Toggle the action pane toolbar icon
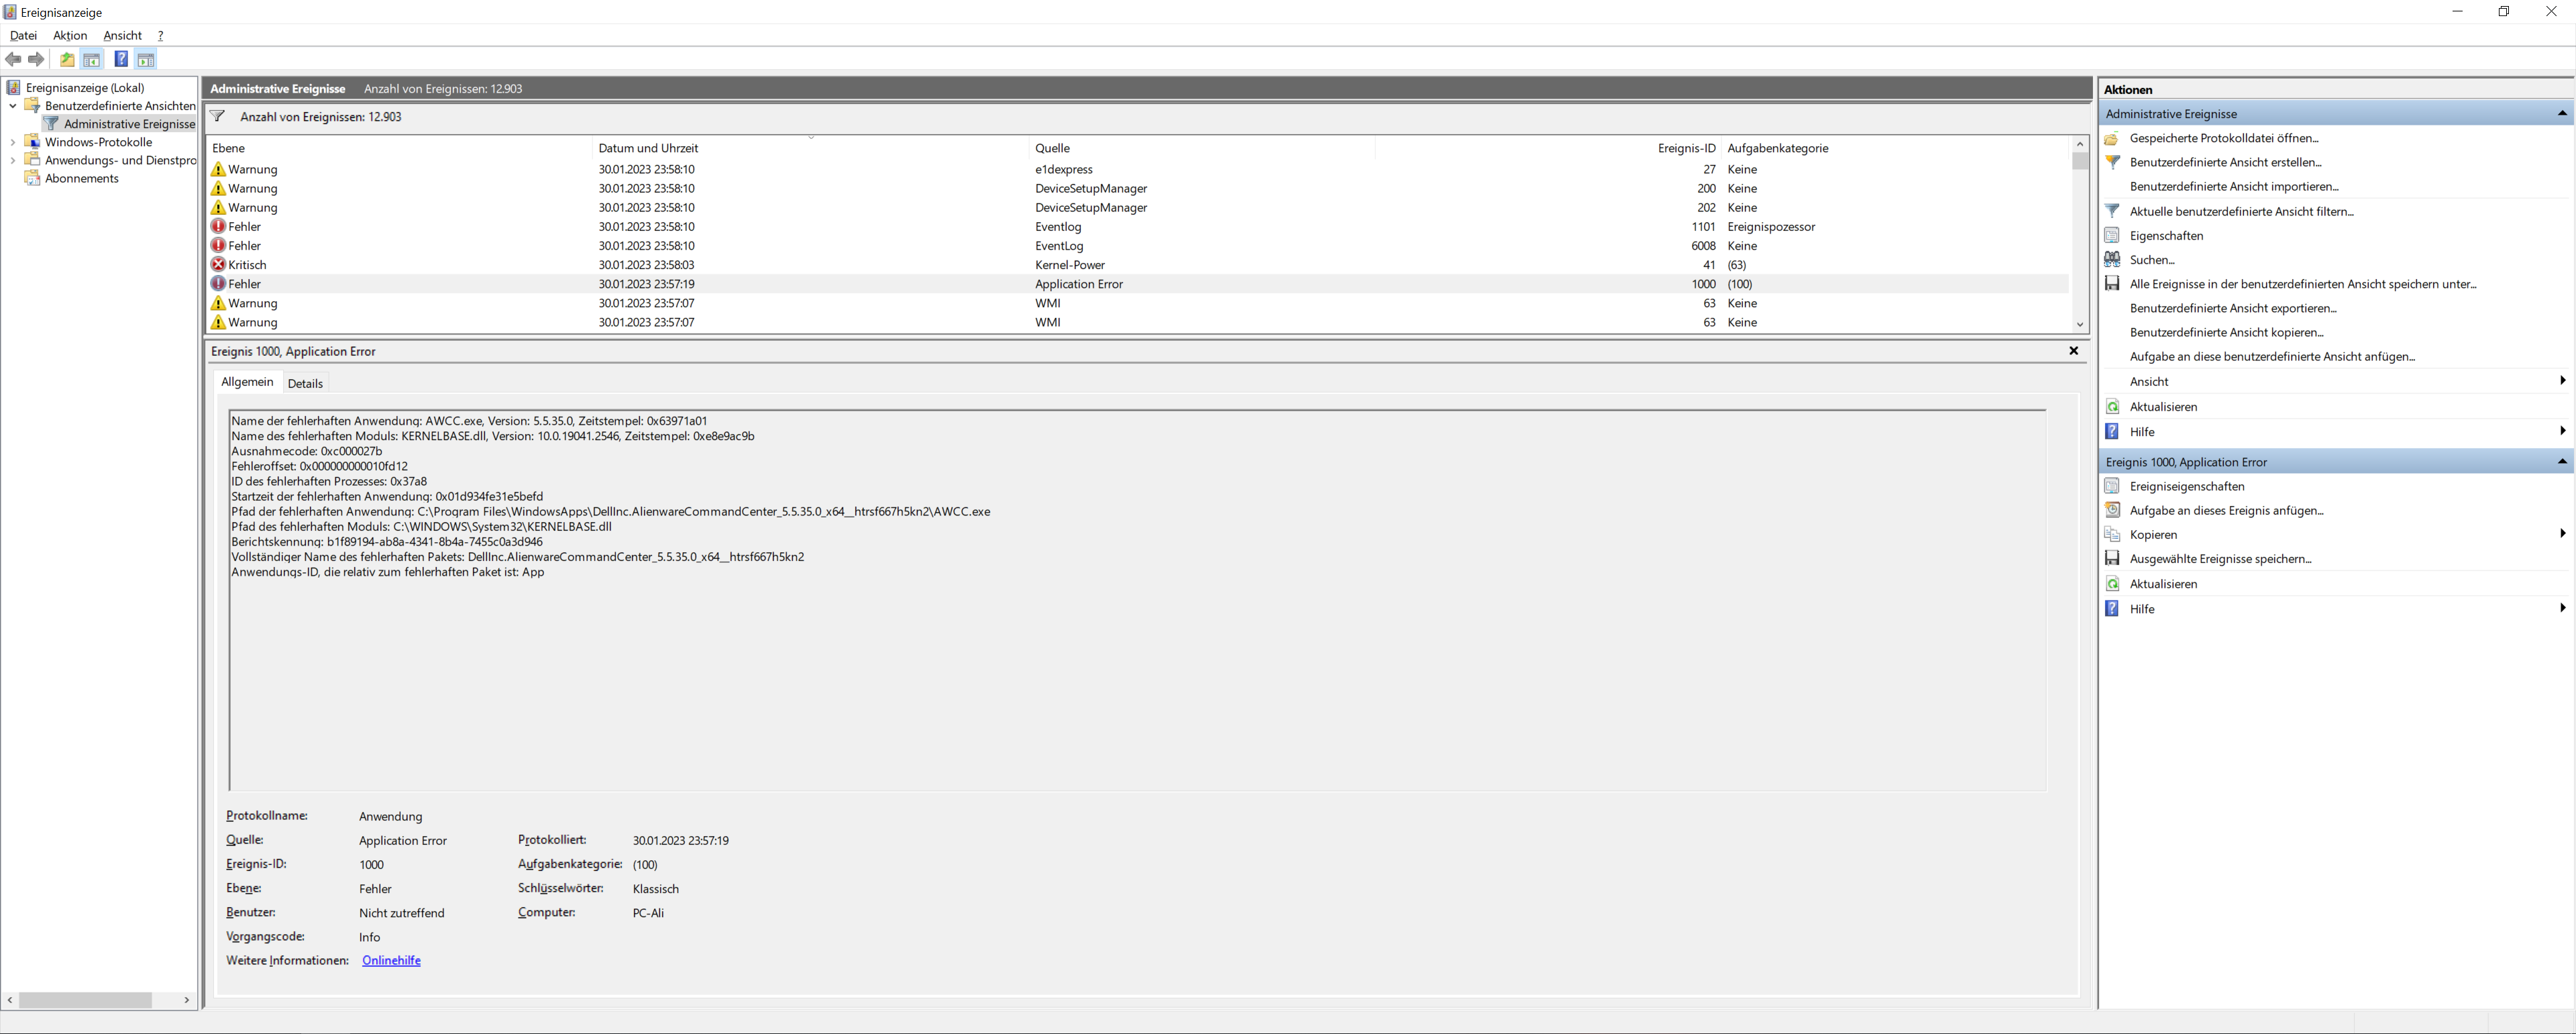This screenshot has height=1034, width=2576. point(146,60)
